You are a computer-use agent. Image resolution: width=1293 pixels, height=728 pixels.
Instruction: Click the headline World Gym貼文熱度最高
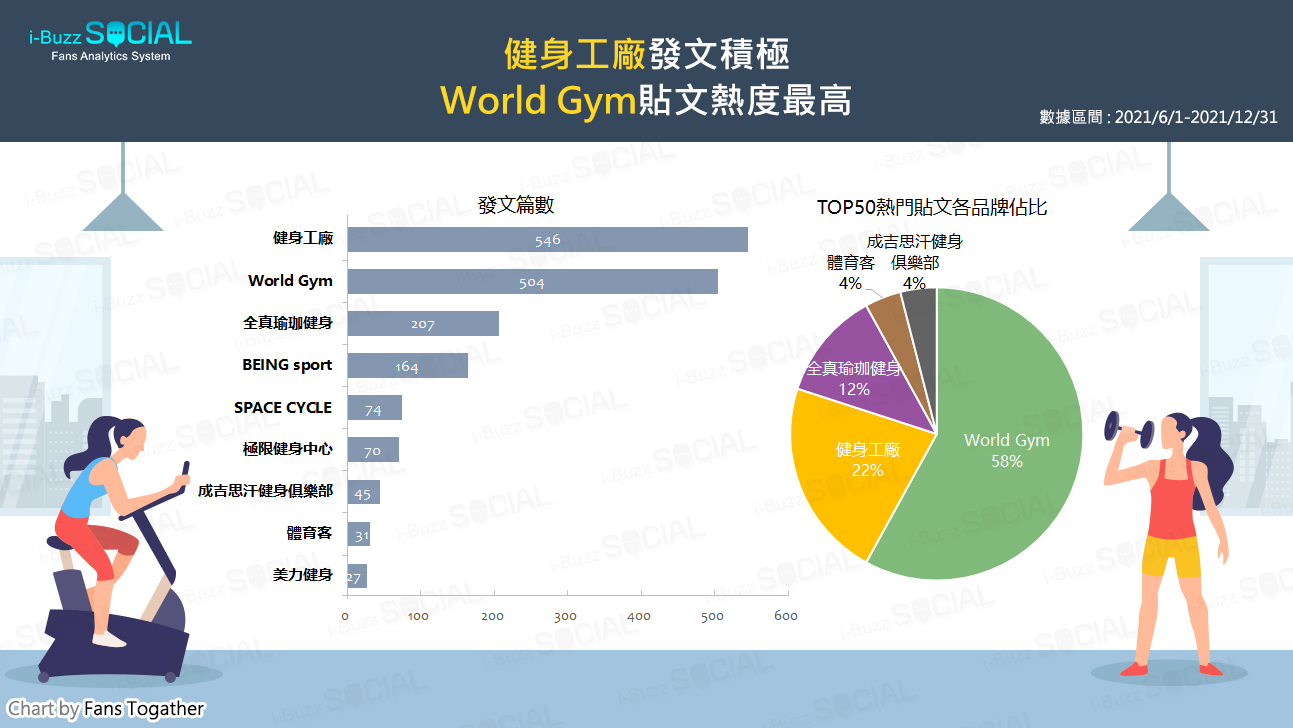(646, 100)
